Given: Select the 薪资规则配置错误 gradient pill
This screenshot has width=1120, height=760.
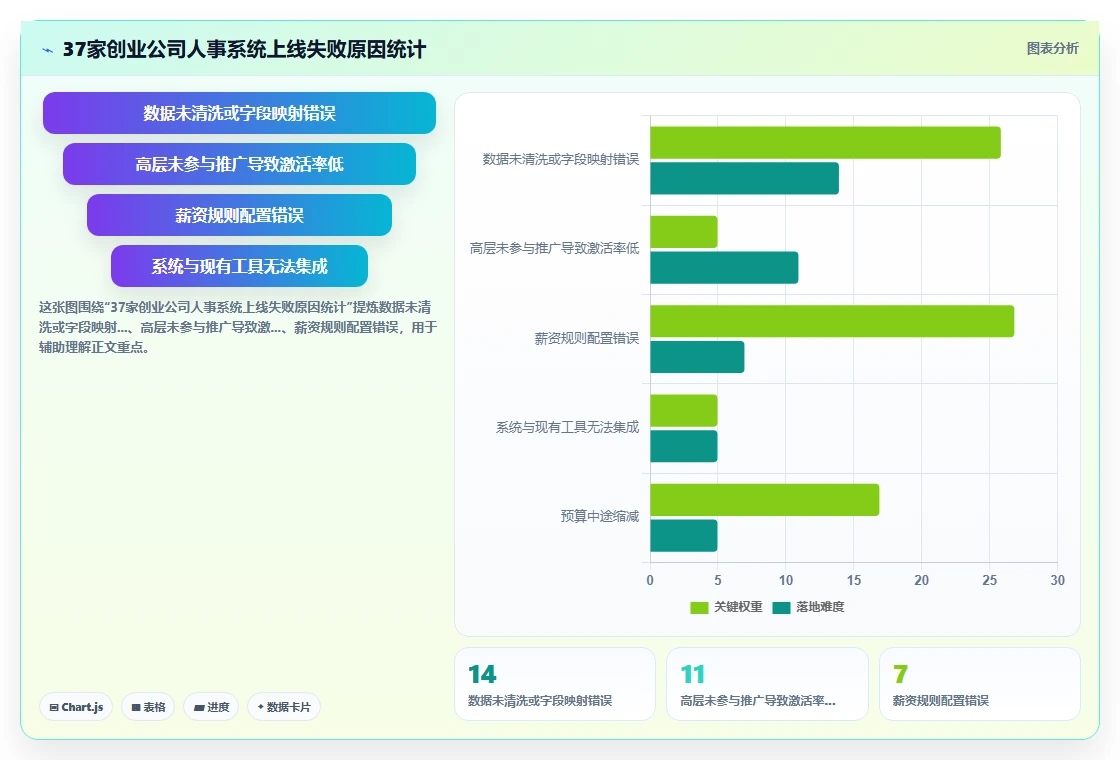Looking at the screenshot, I should pyautogui.click(x=239, y=215).
